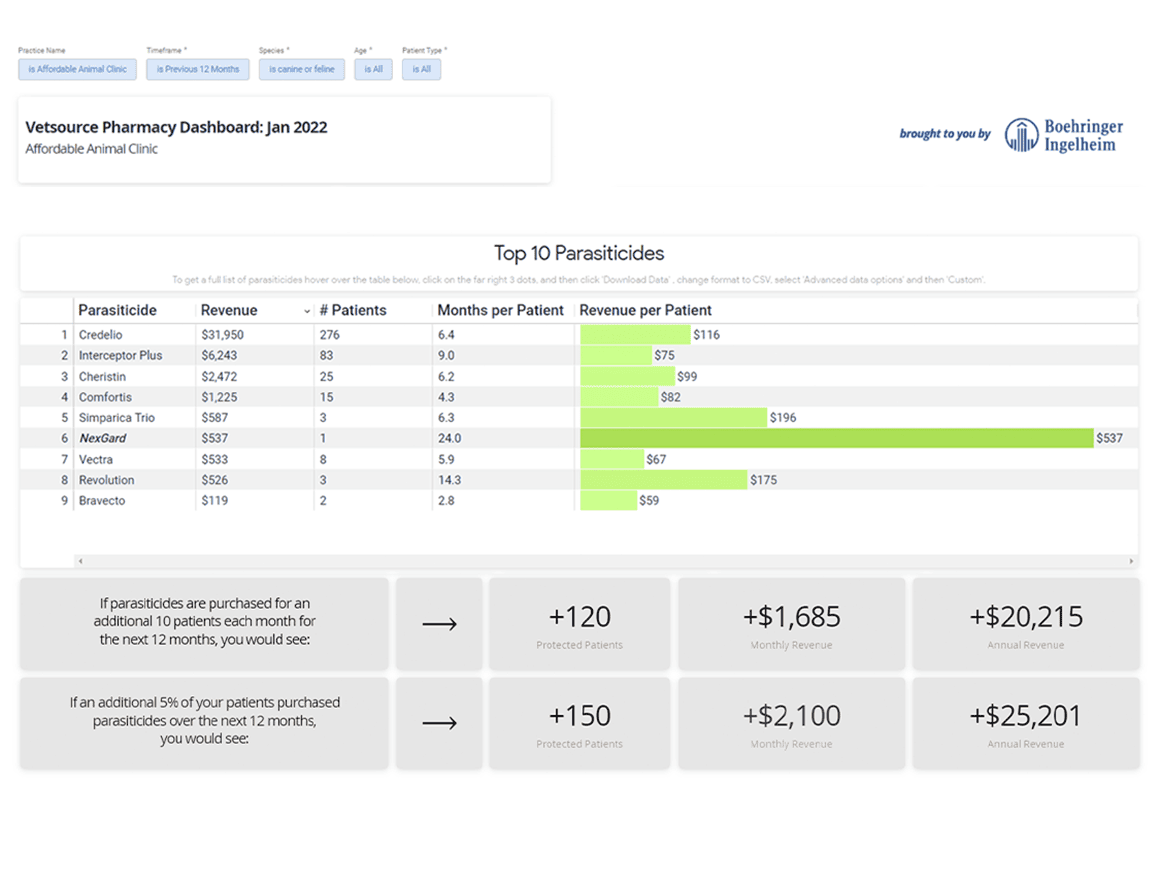This screenshot has width=1160, height=870.
Task: Select the 'Bravecto' cell
Action: 102,501
